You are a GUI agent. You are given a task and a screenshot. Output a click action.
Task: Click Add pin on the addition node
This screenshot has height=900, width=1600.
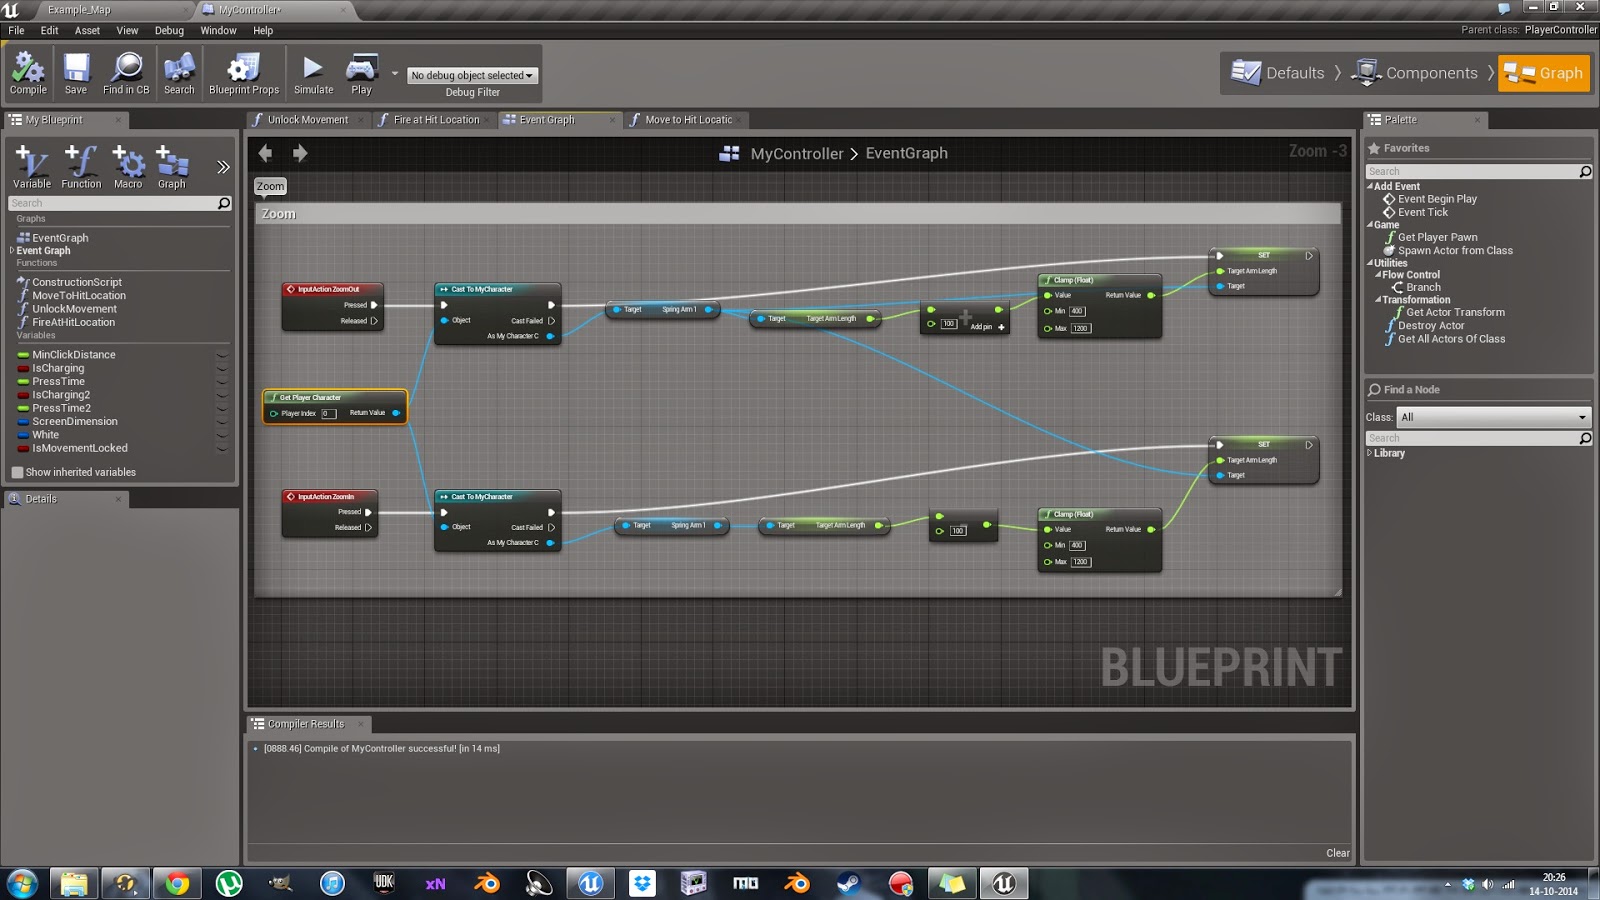(987, 327)
